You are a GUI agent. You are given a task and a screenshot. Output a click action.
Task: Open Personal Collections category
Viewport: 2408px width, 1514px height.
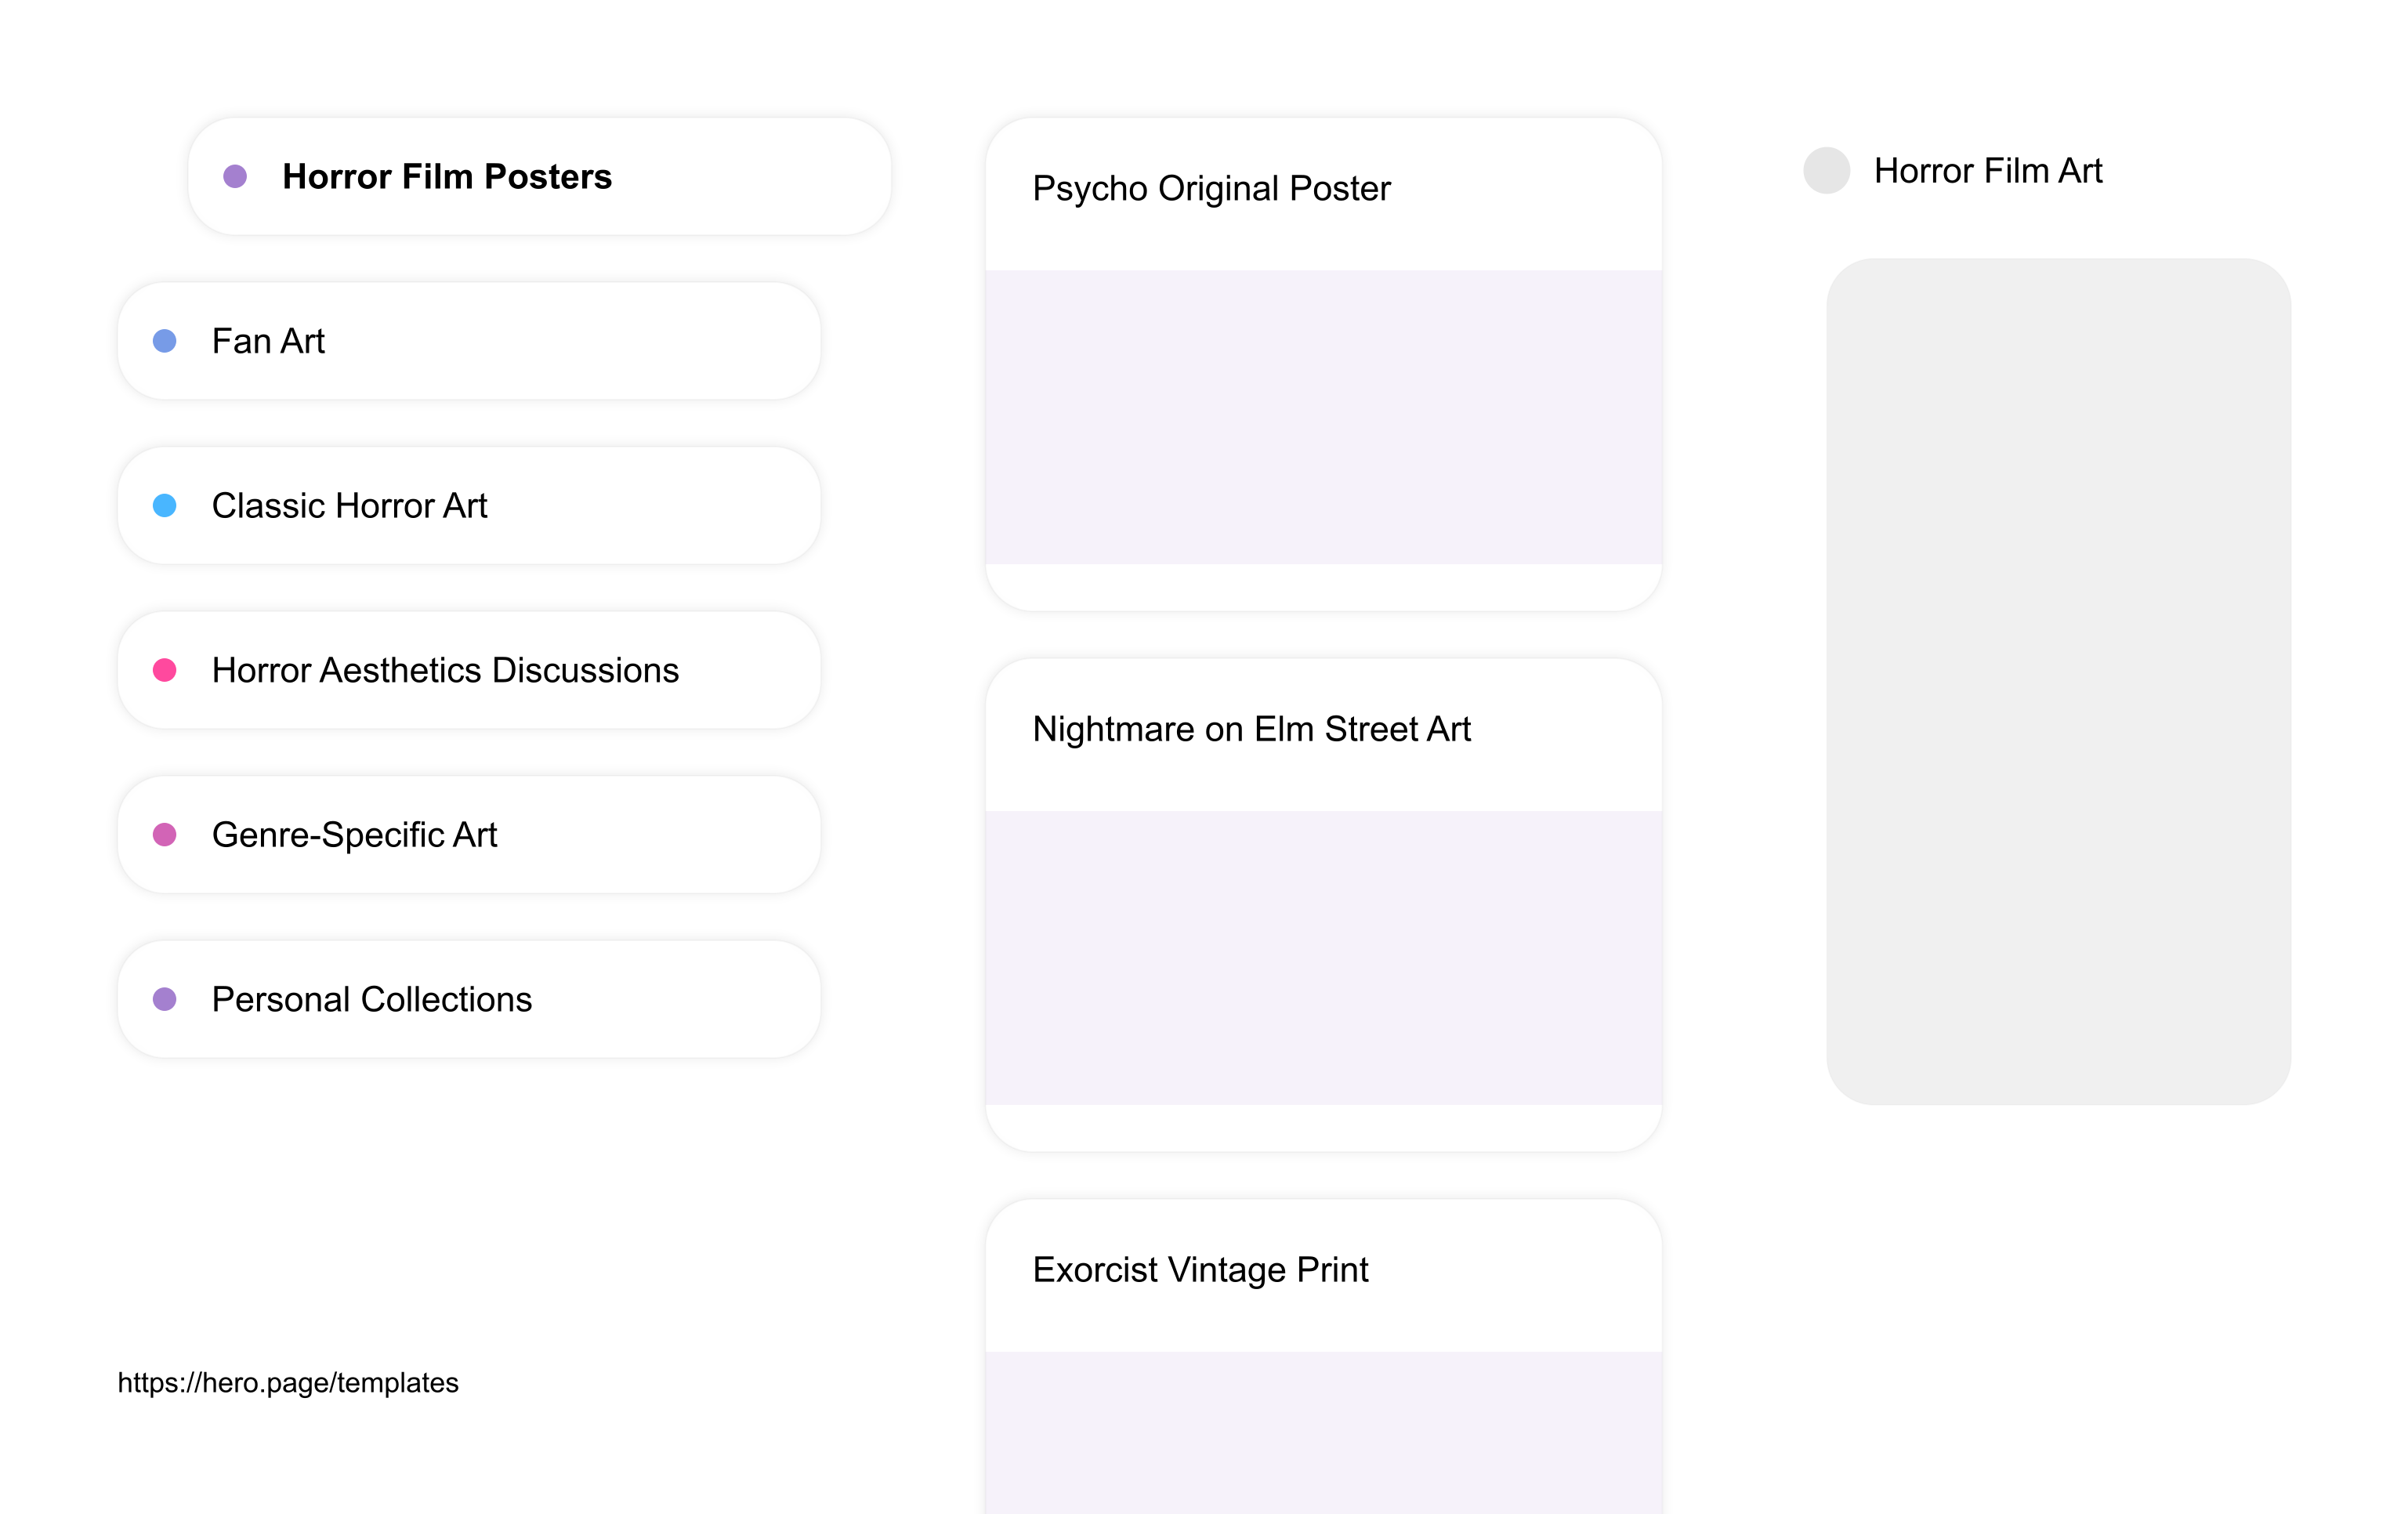(469, 999)
